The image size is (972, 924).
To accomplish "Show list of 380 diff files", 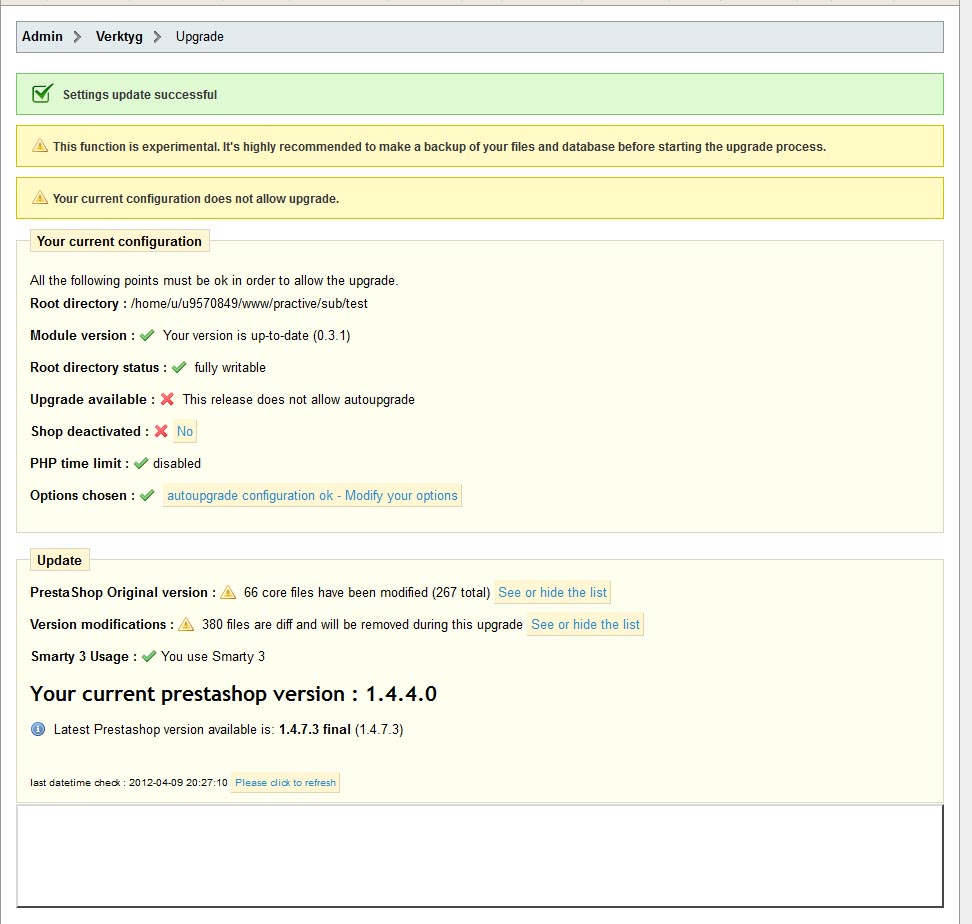I will pos(585,625).
